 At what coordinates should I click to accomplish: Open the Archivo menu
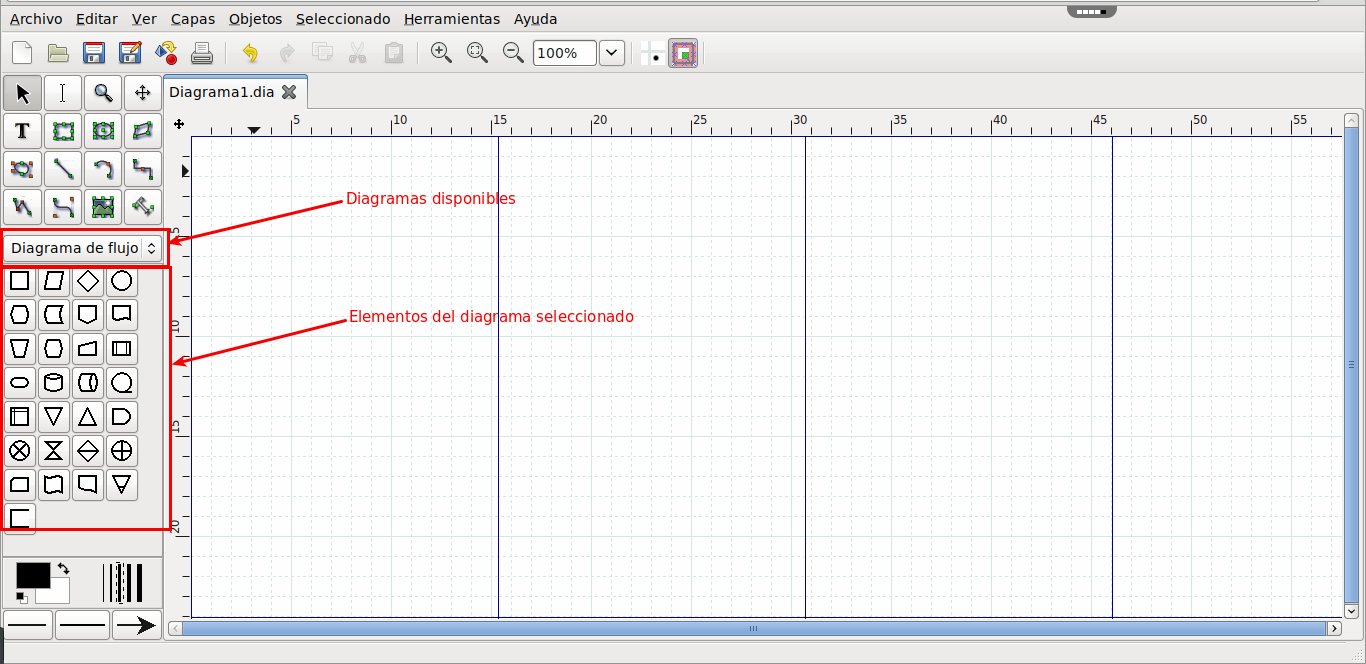tap(35, 19)
